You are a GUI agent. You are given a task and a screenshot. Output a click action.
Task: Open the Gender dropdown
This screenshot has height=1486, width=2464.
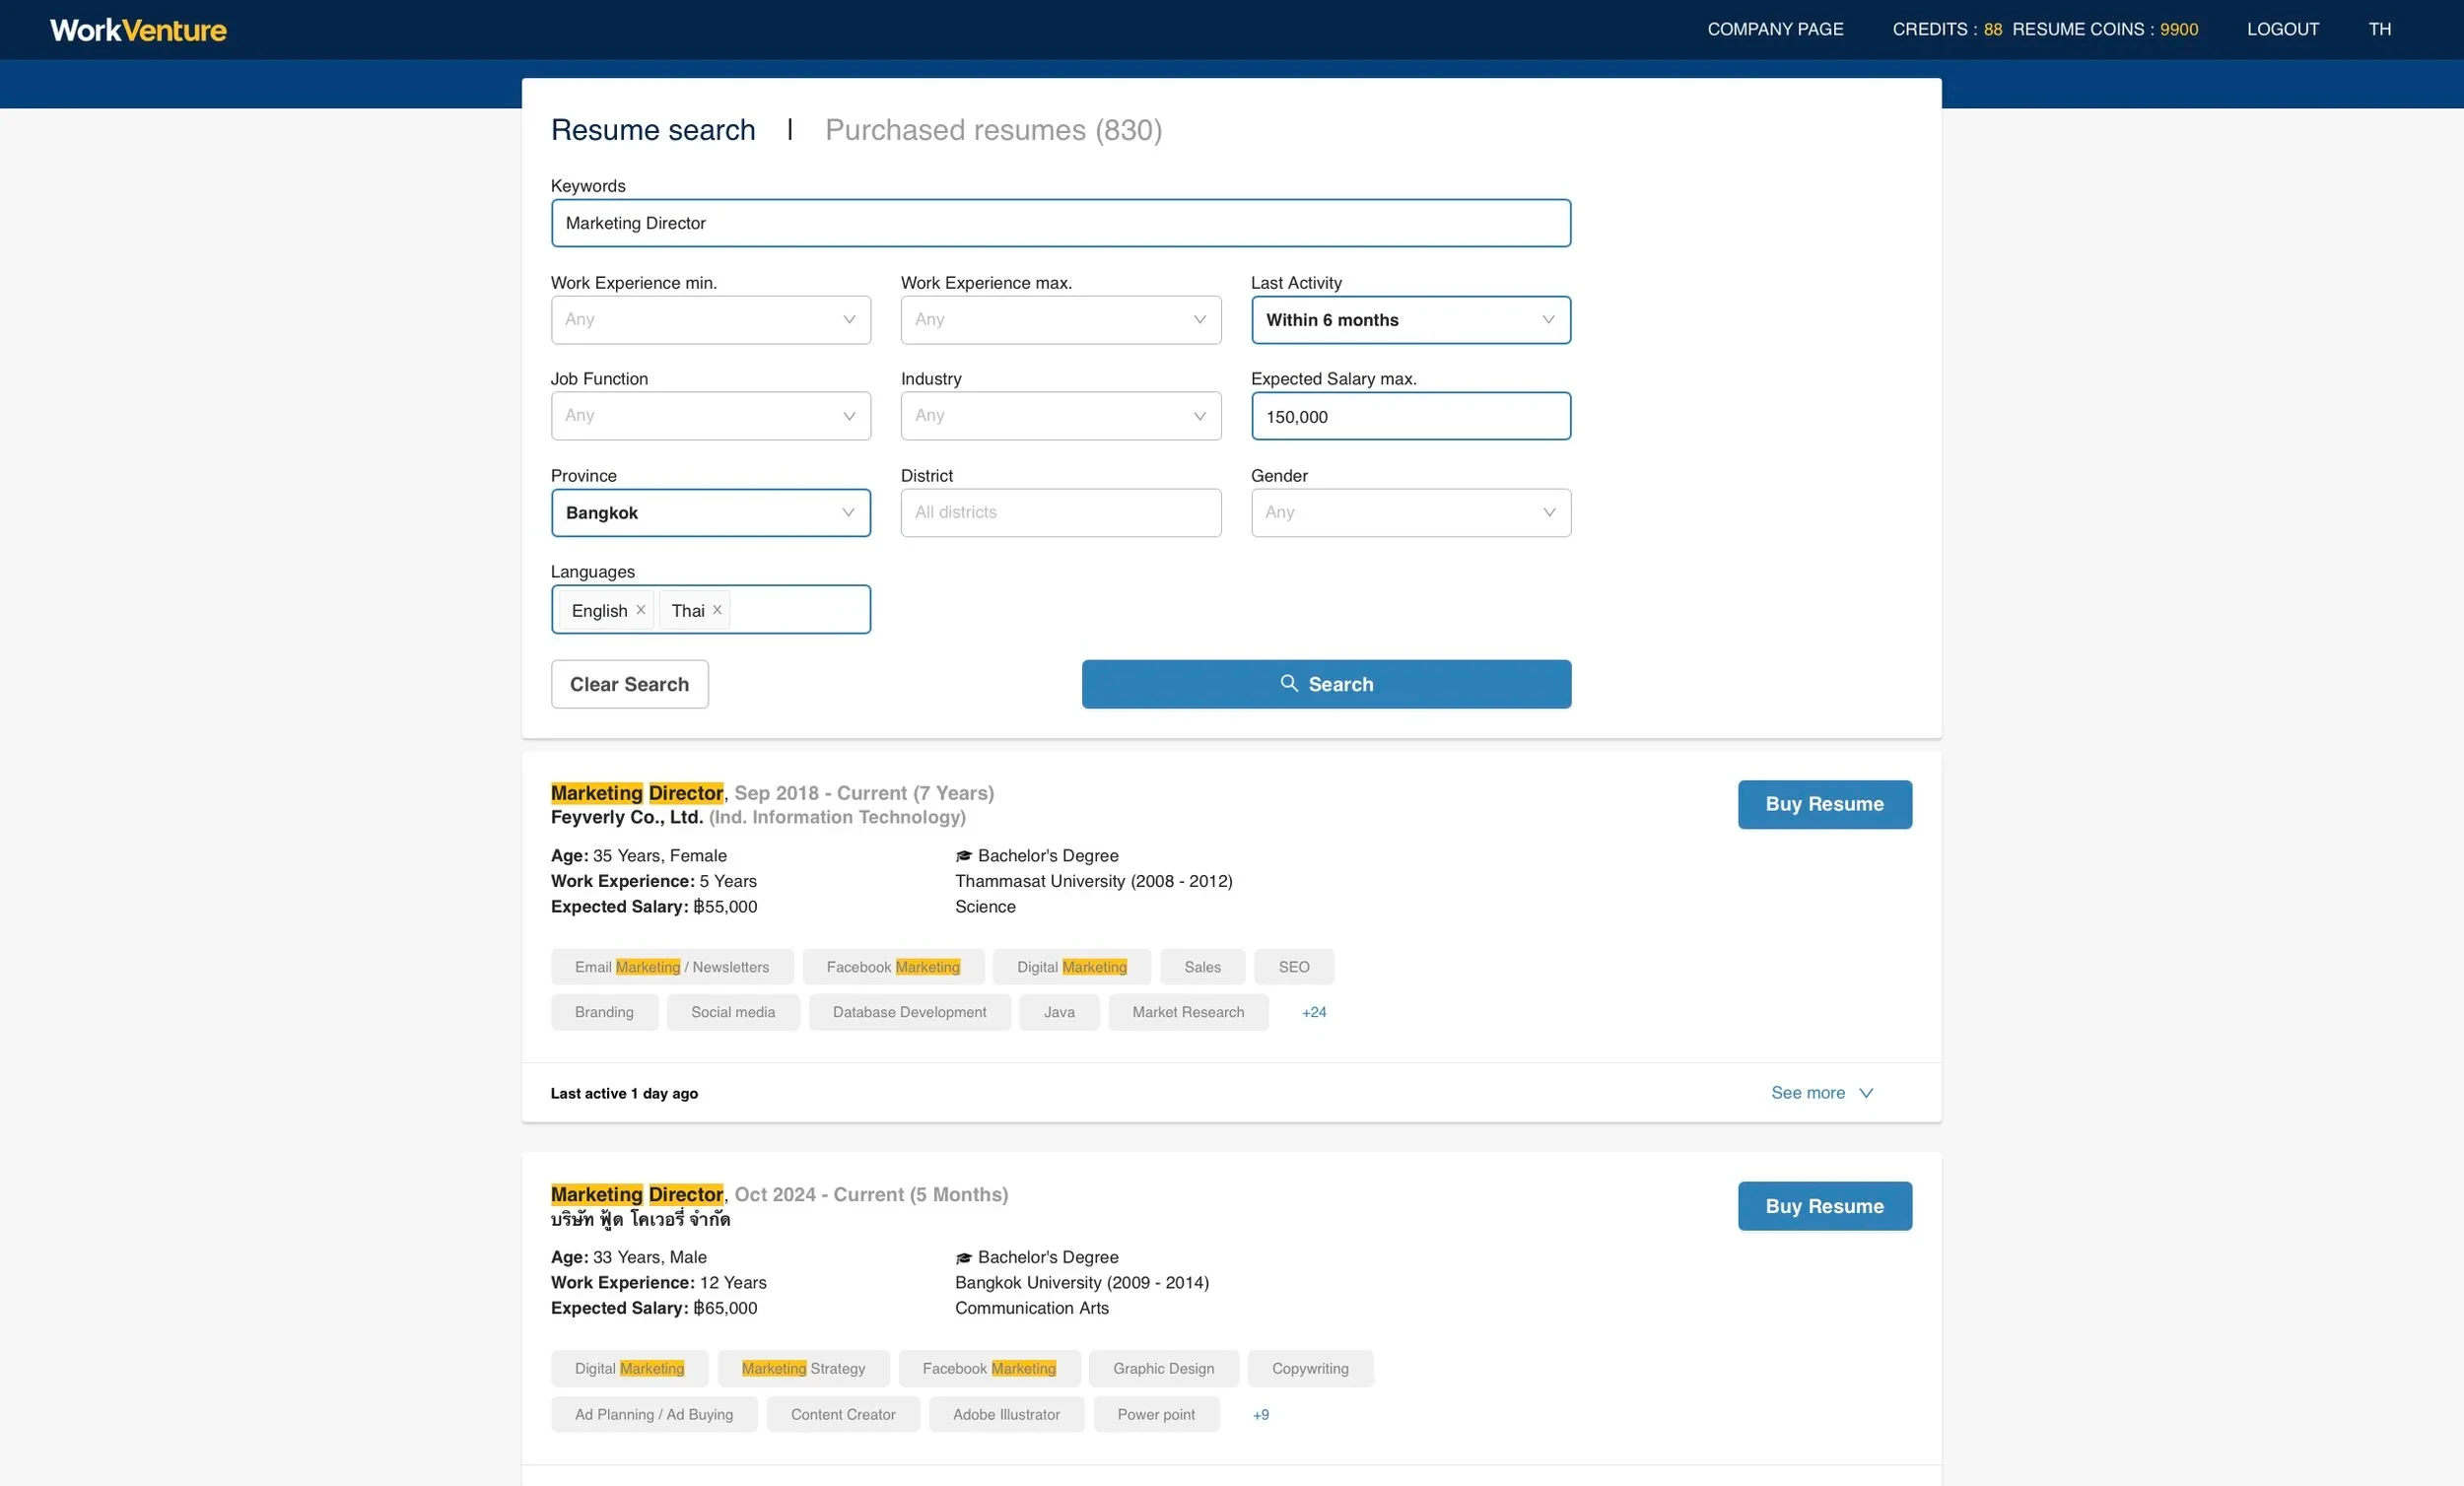point(1410,512)
